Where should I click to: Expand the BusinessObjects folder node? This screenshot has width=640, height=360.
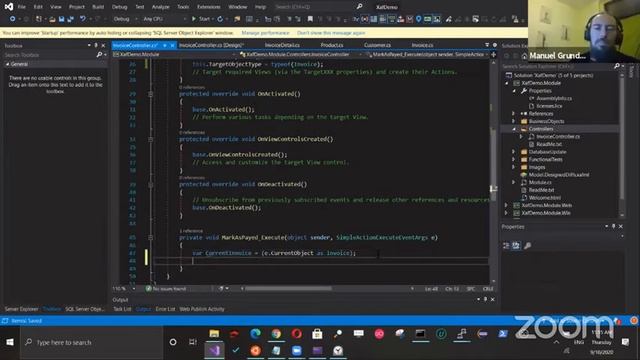coord(514,121)
